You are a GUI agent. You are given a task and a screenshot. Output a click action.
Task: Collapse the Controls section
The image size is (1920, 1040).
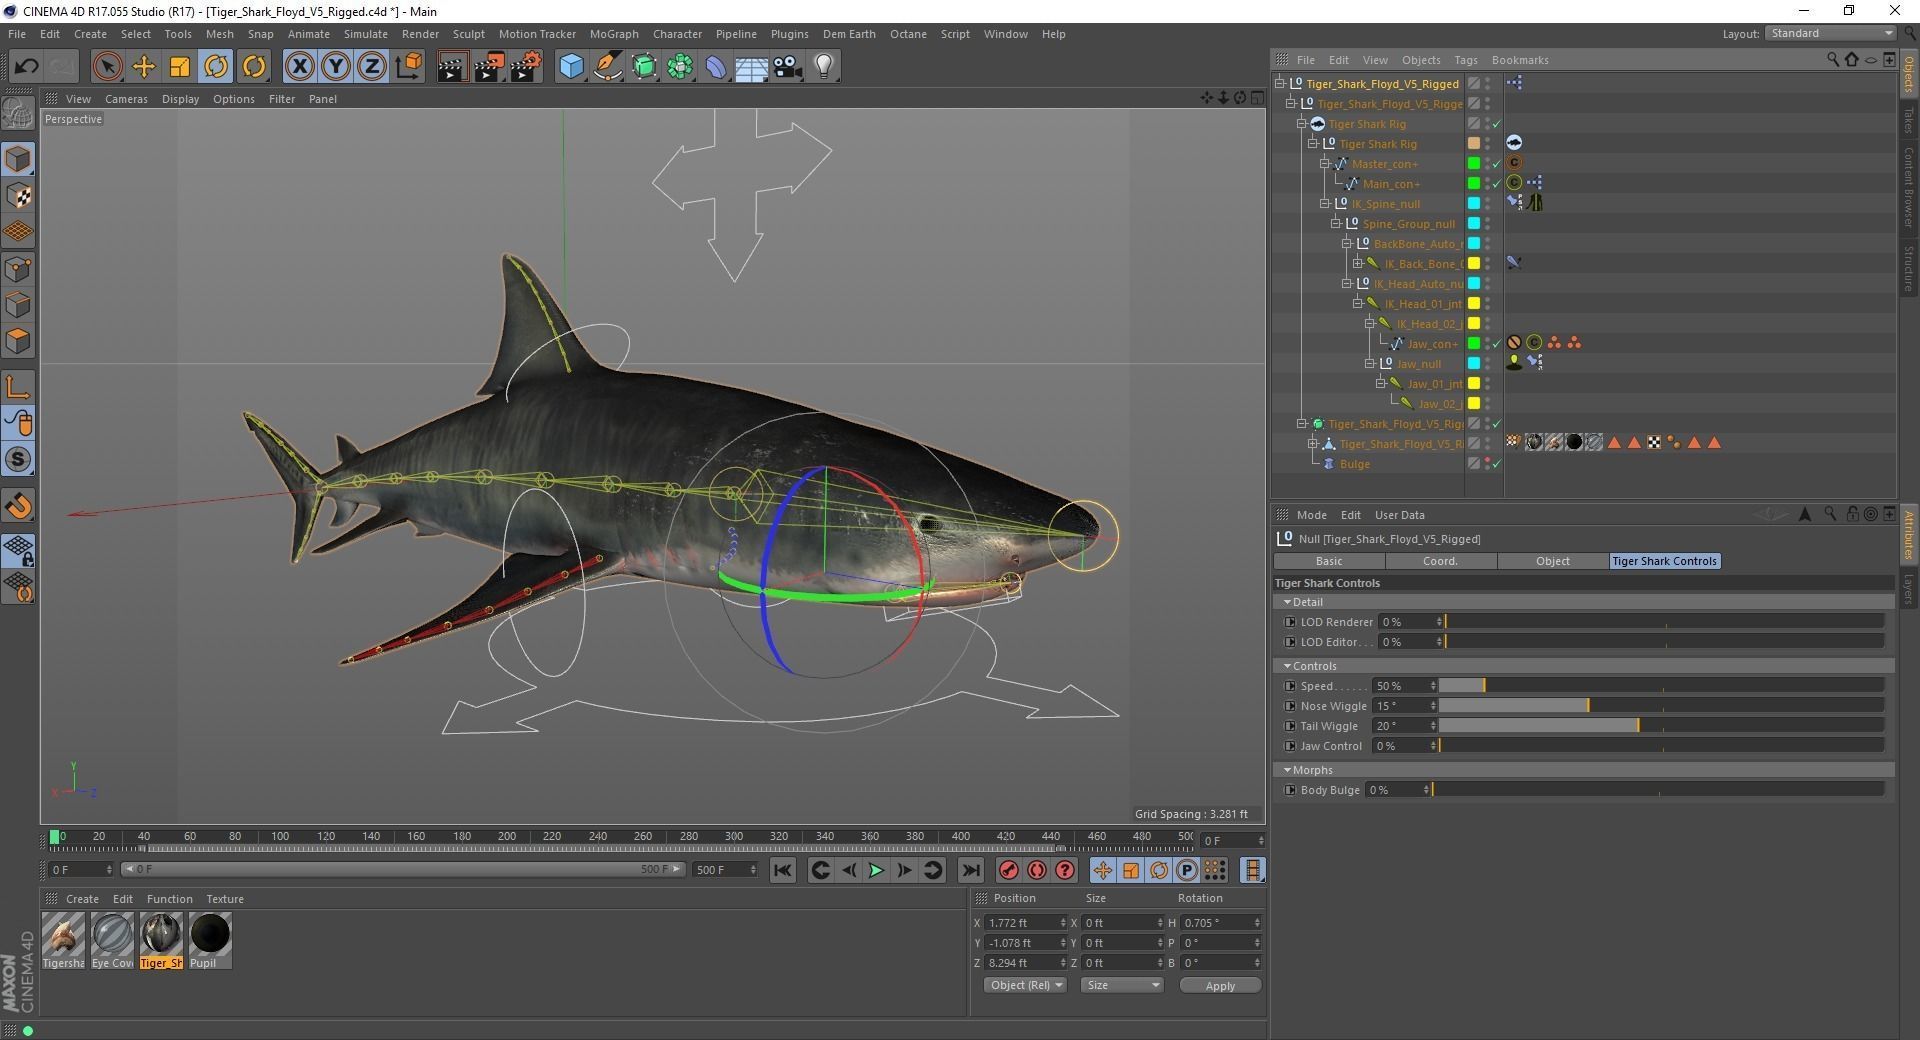tap(1287, 666)
